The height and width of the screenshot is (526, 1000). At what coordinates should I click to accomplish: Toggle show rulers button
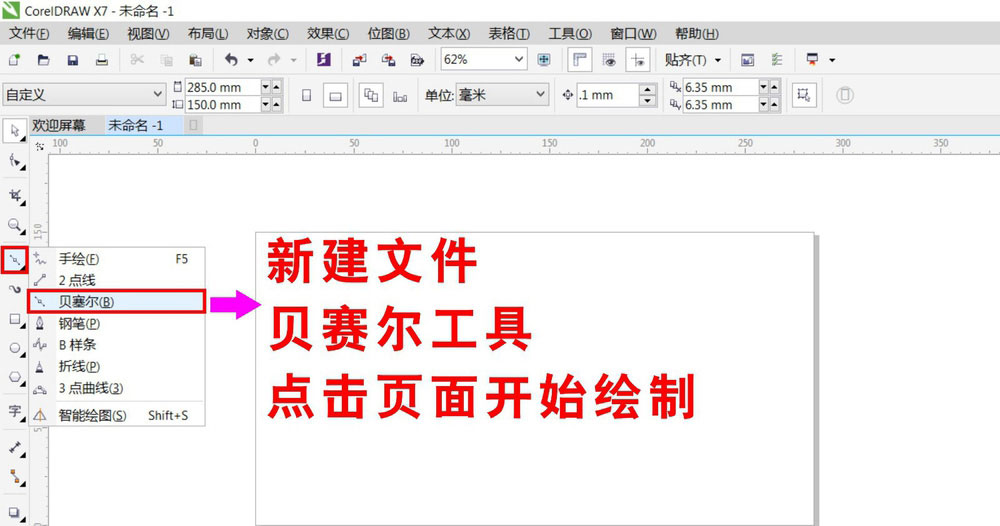pos(580,60)
